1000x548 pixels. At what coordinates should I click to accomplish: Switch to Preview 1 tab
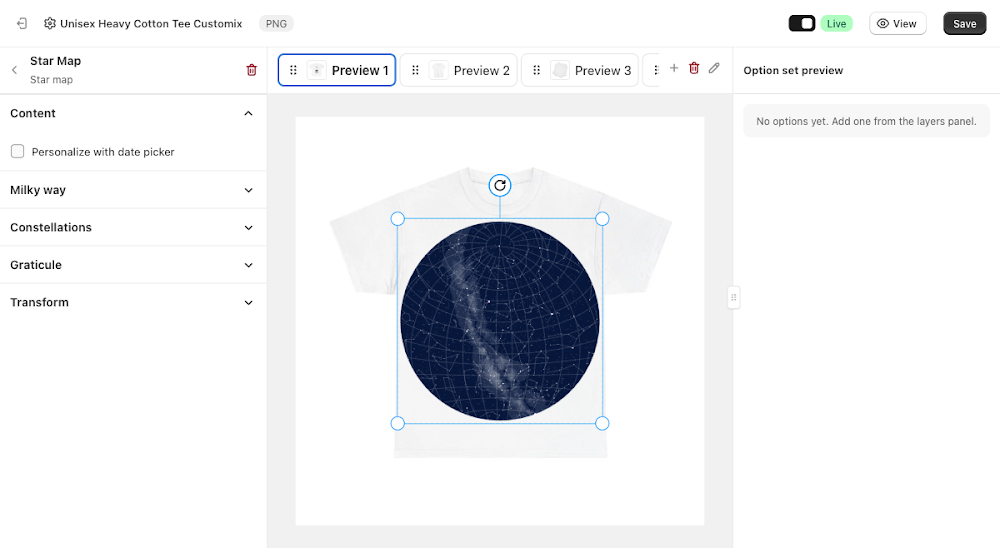coord(337,70)
